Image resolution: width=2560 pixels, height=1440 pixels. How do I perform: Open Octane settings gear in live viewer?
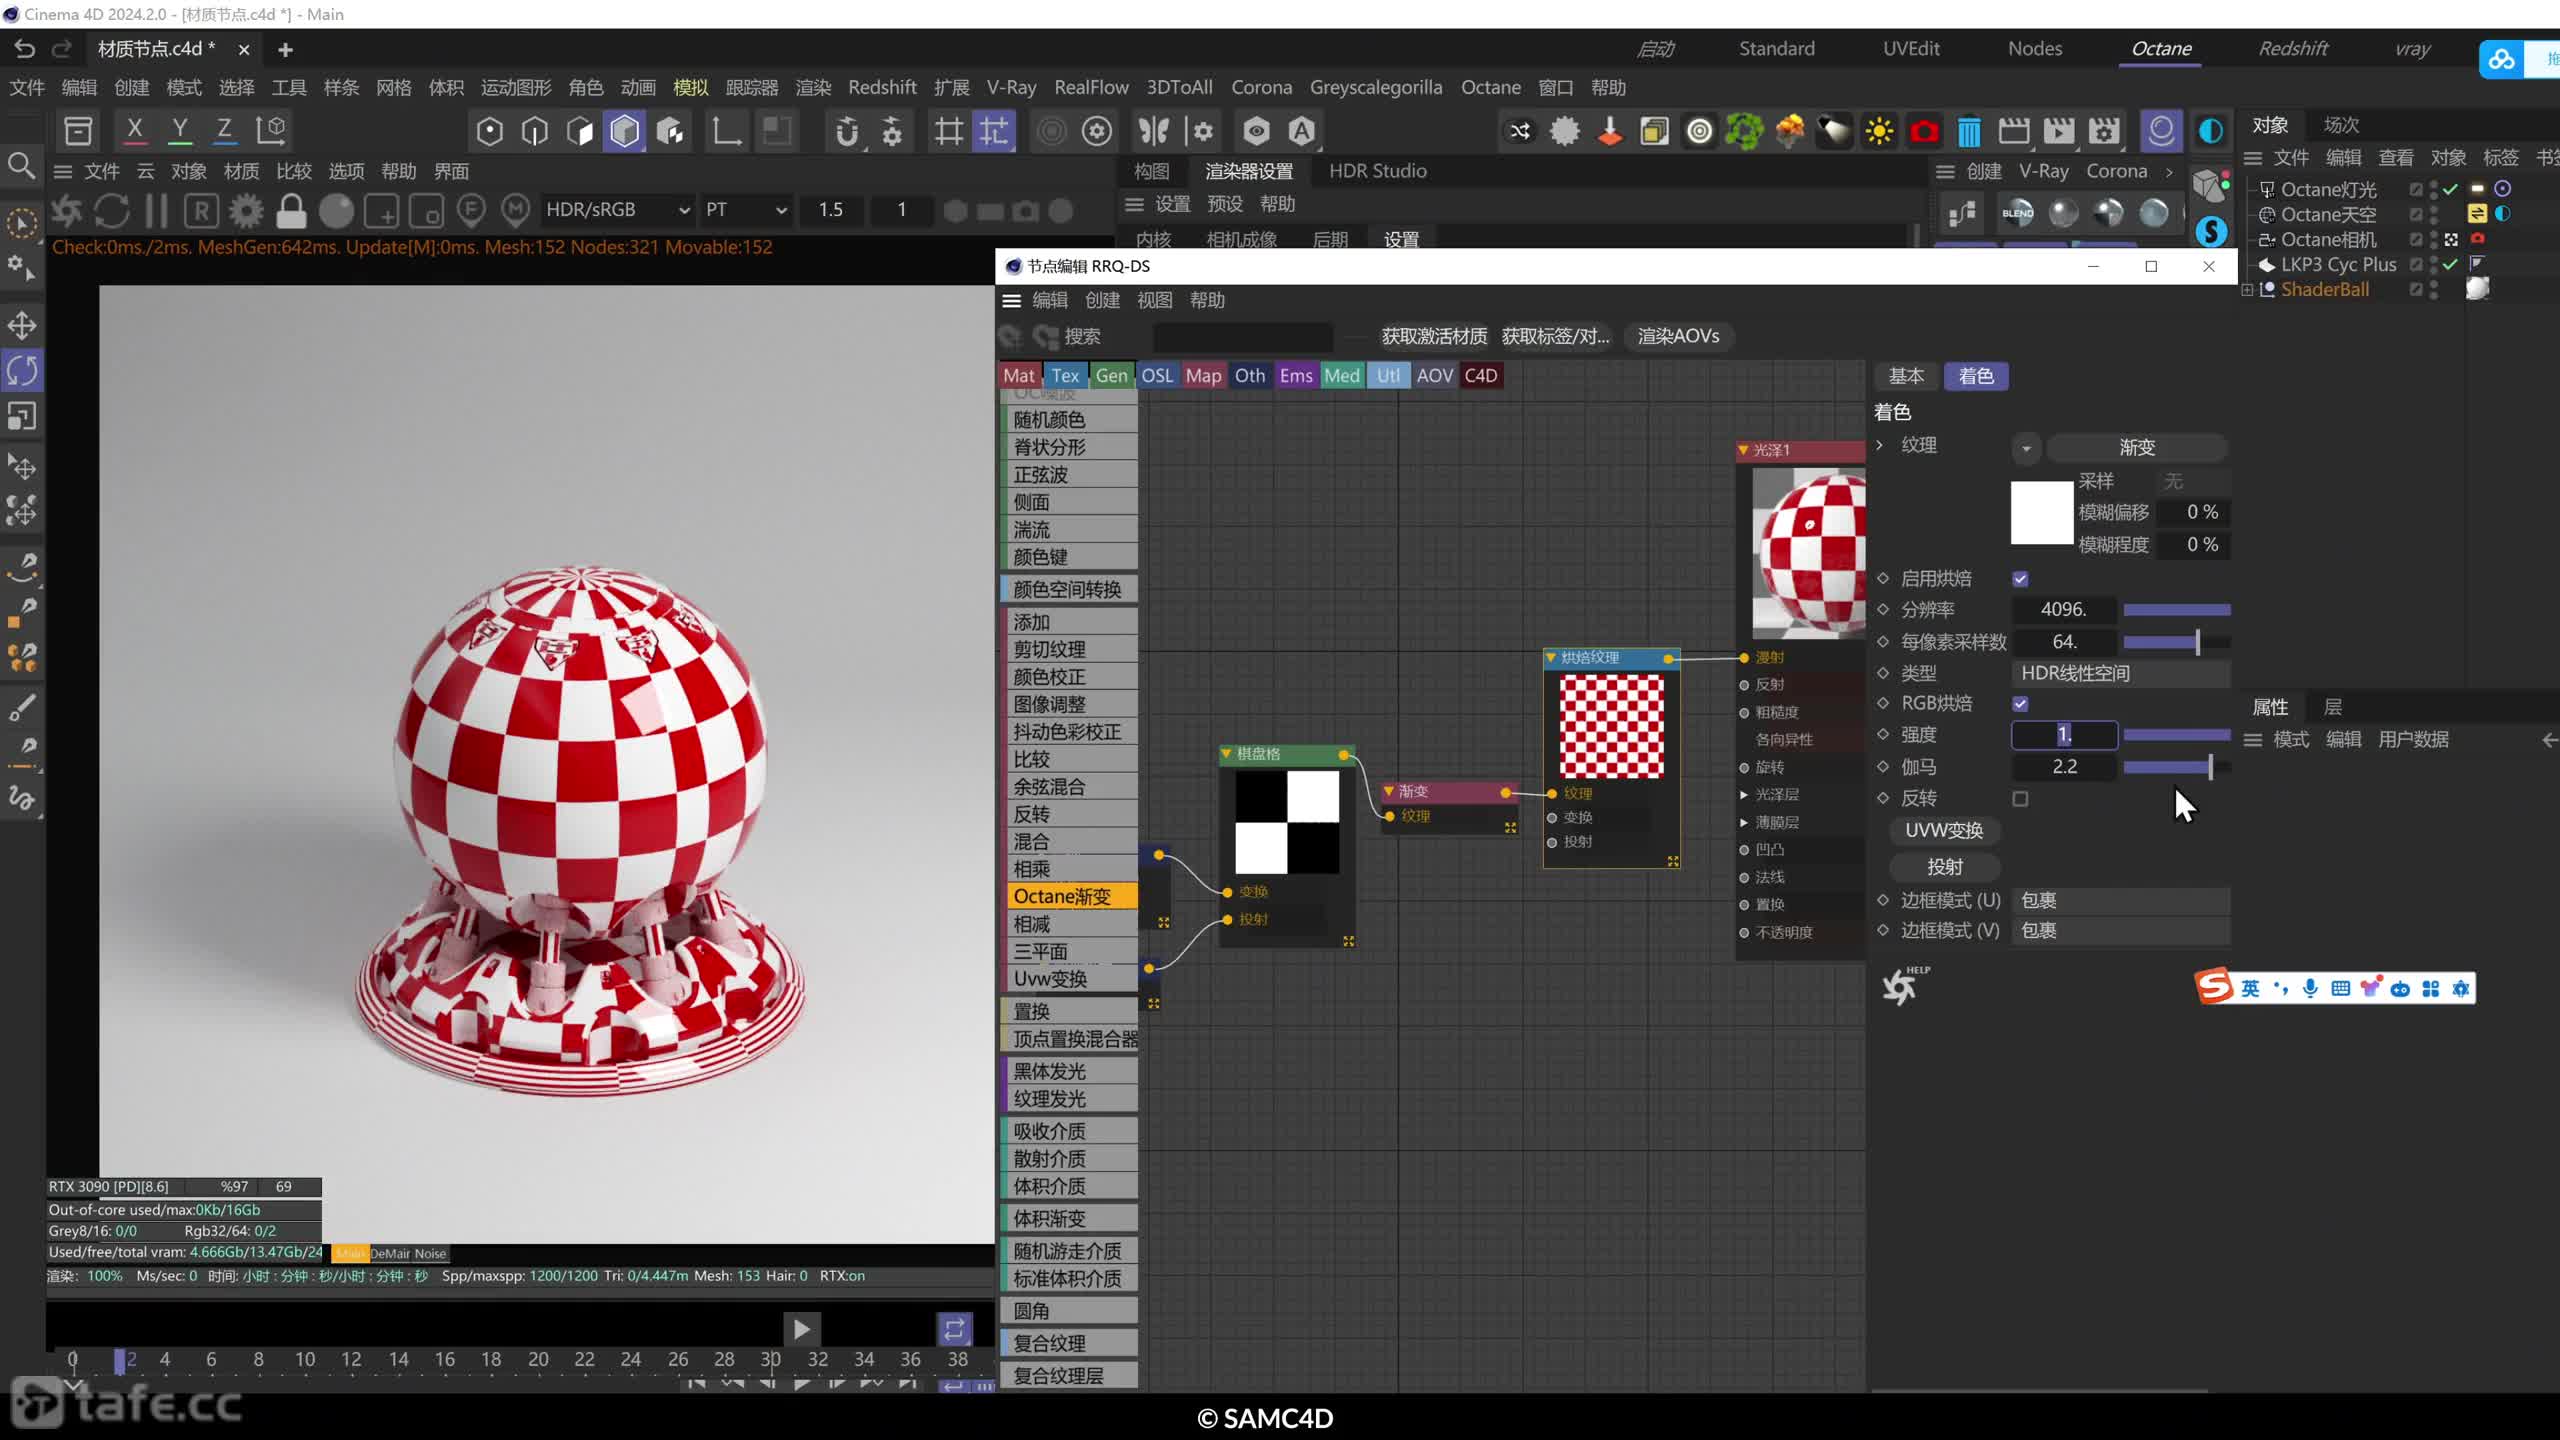tap(246, 210)
